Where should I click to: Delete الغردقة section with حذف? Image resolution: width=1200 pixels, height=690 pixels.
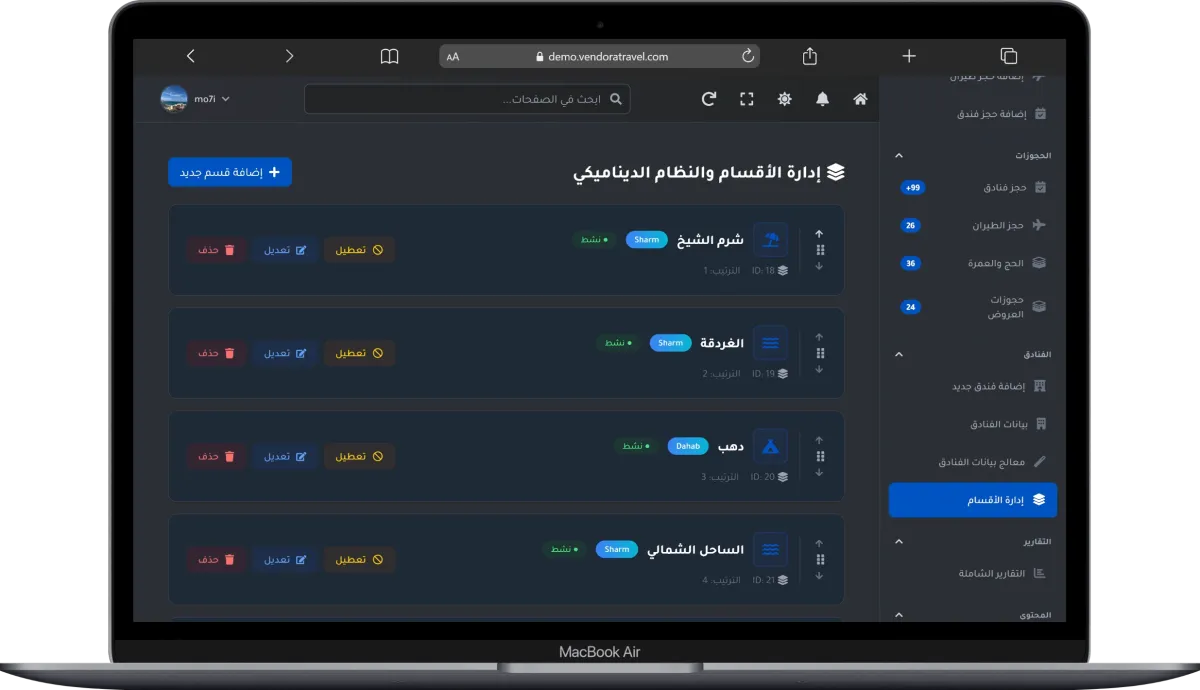216,353
